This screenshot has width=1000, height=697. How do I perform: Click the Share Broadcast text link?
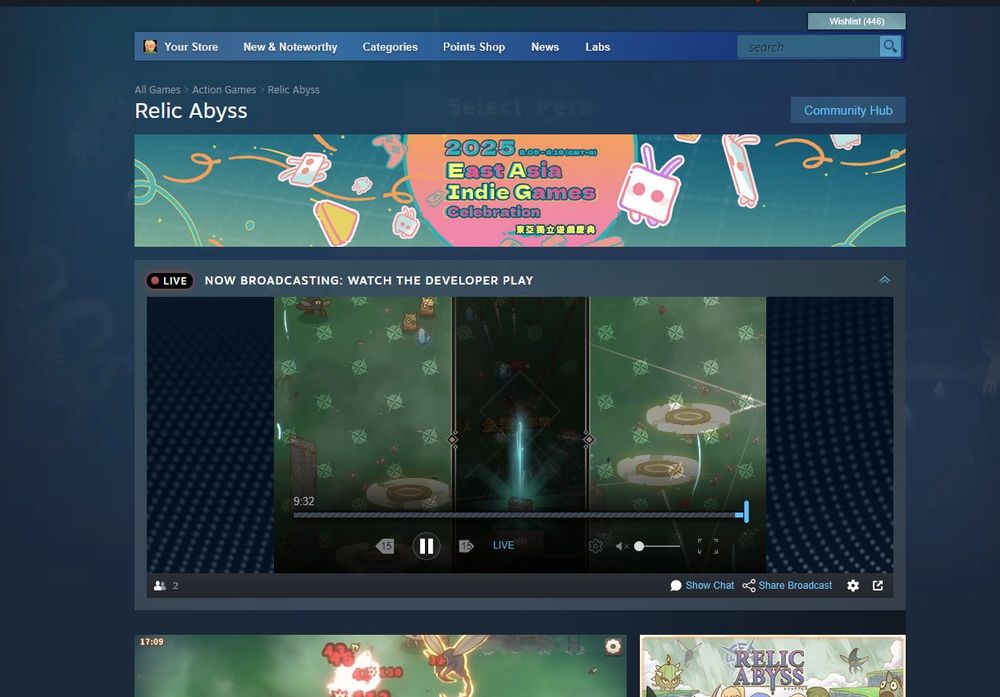795,585
